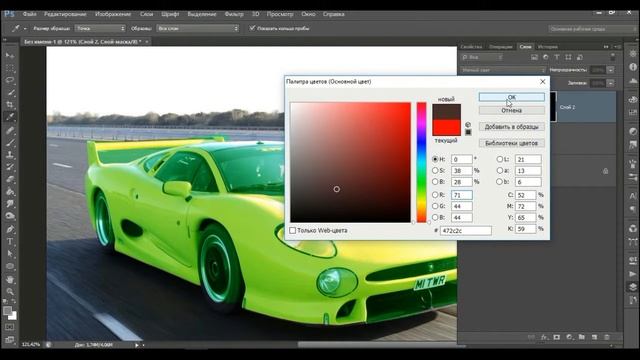Click Добавить в образцы button

coord(511,127)
